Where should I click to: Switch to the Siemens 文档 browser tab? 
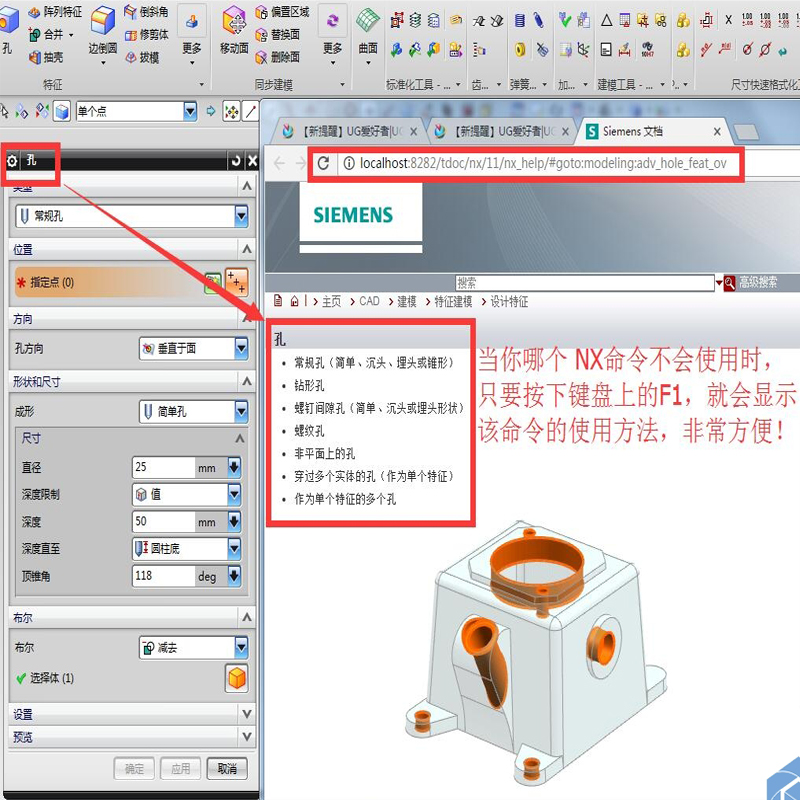pyautogui.click(x=653, y=132)
